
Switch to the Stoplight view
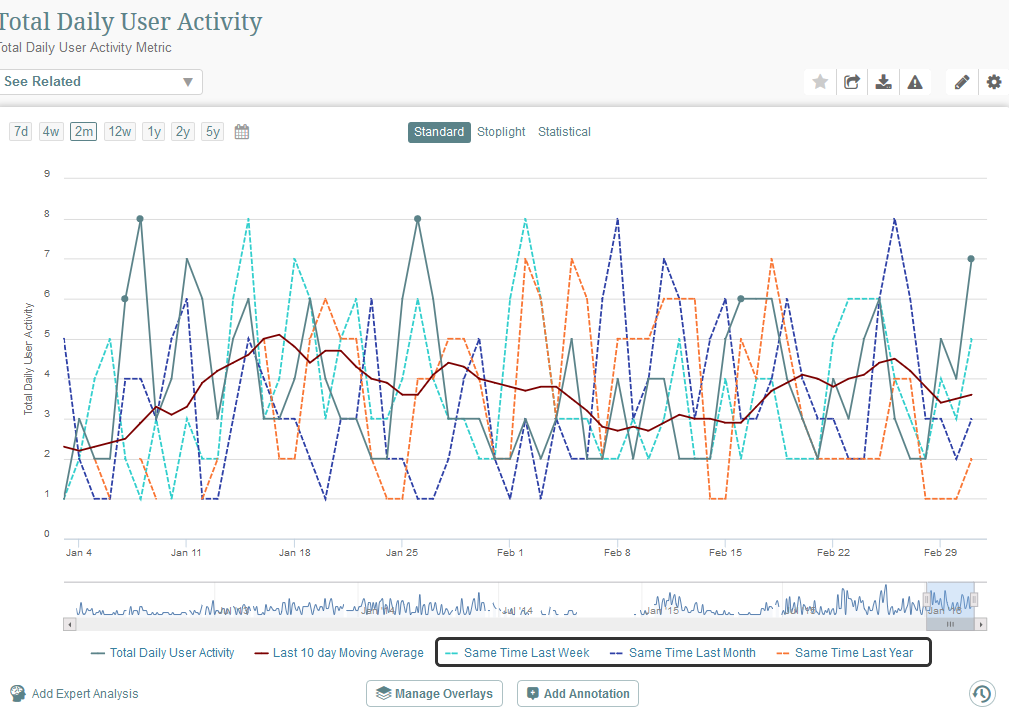(x=501, y=131)
